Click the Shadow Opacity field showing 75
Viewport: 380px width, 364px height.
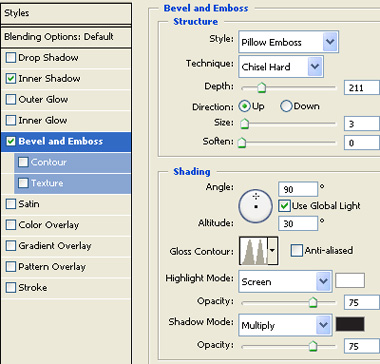coord(362,347)
